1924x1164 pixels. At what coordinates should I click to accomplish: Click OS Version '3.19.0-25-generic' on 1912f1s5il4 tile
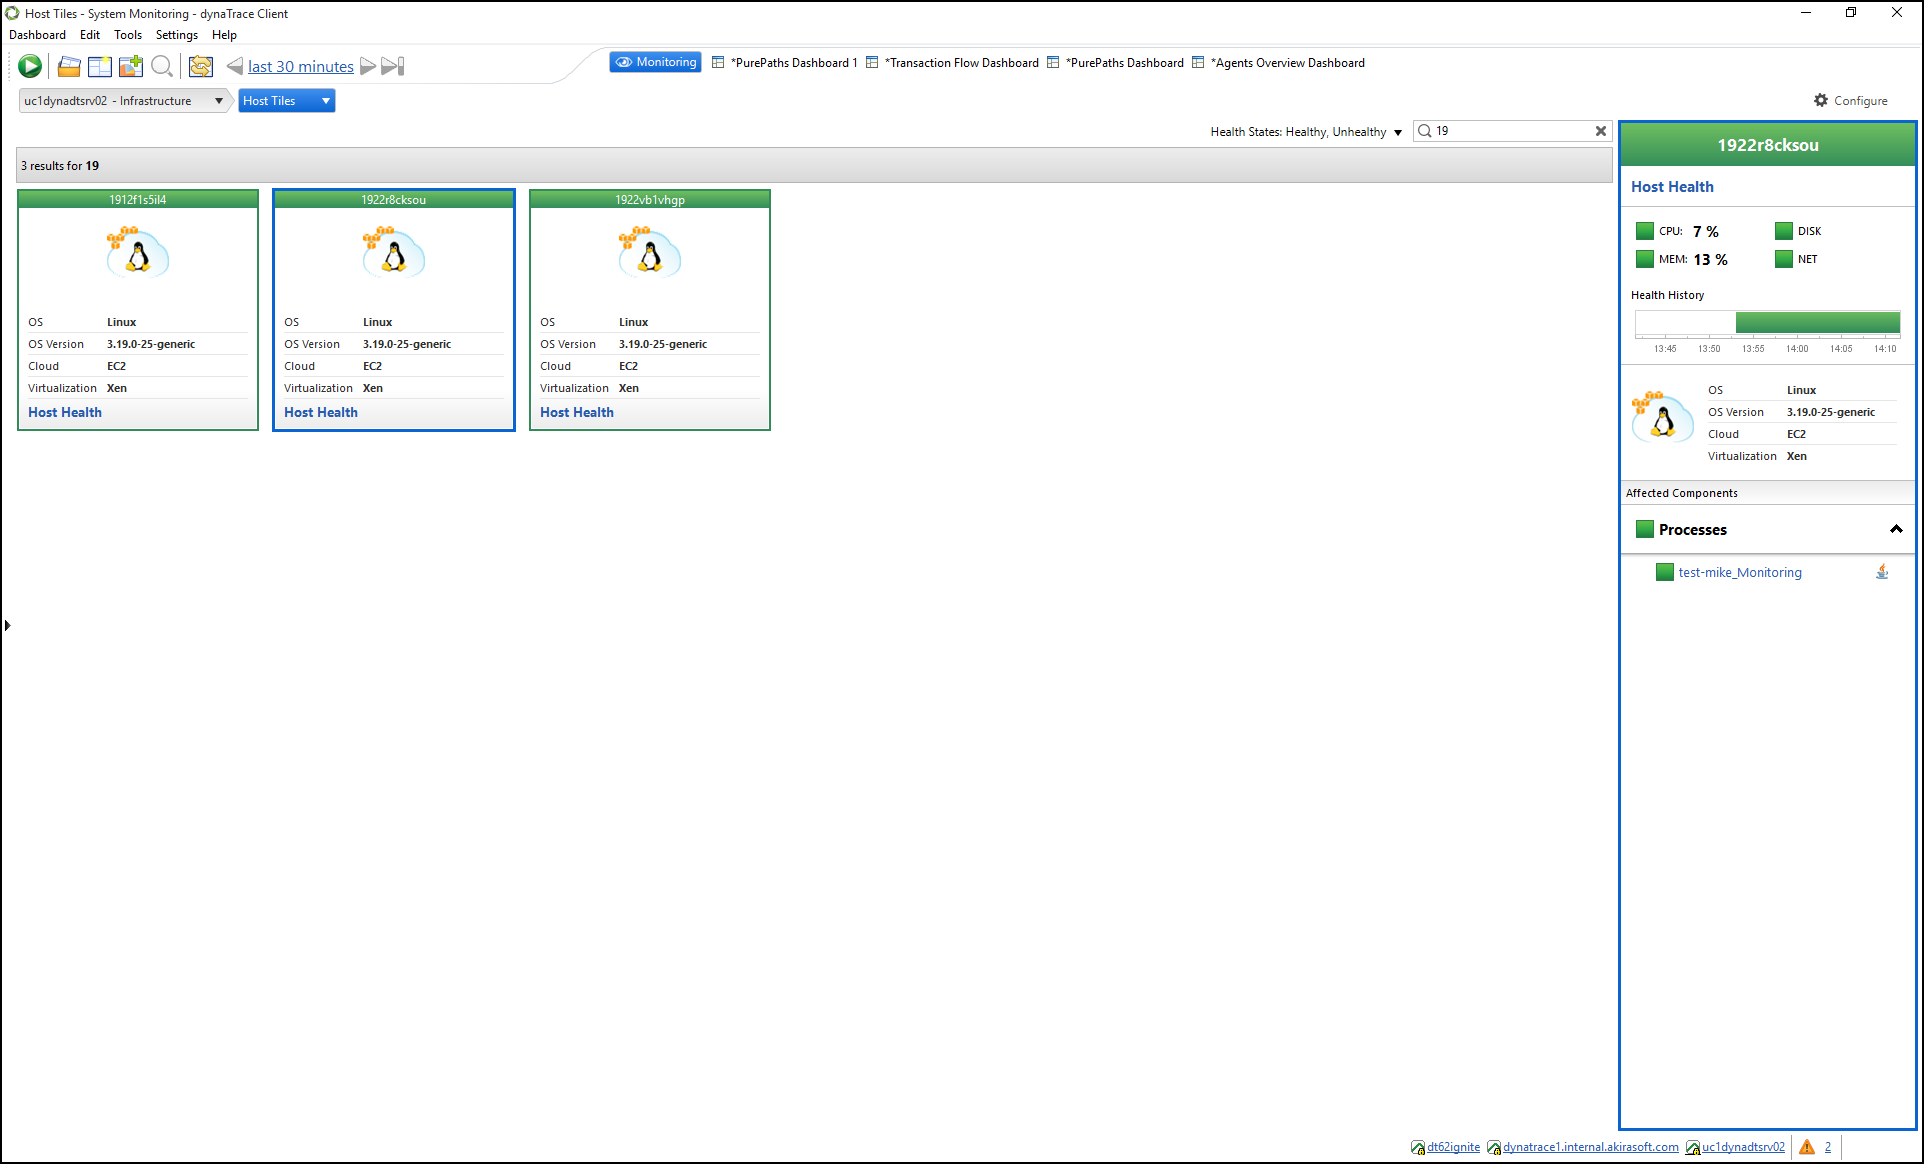[x=151, y=344]
